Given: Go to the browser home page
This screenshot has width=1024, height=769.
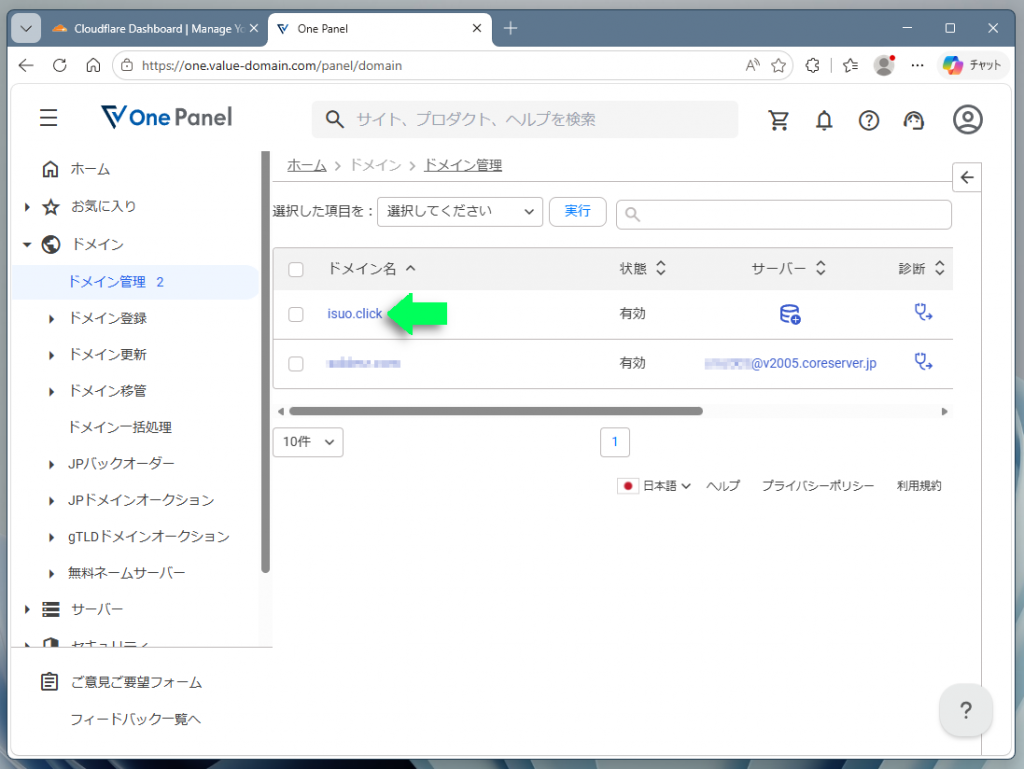Looking at the screenshot, I should click(93, 65).
